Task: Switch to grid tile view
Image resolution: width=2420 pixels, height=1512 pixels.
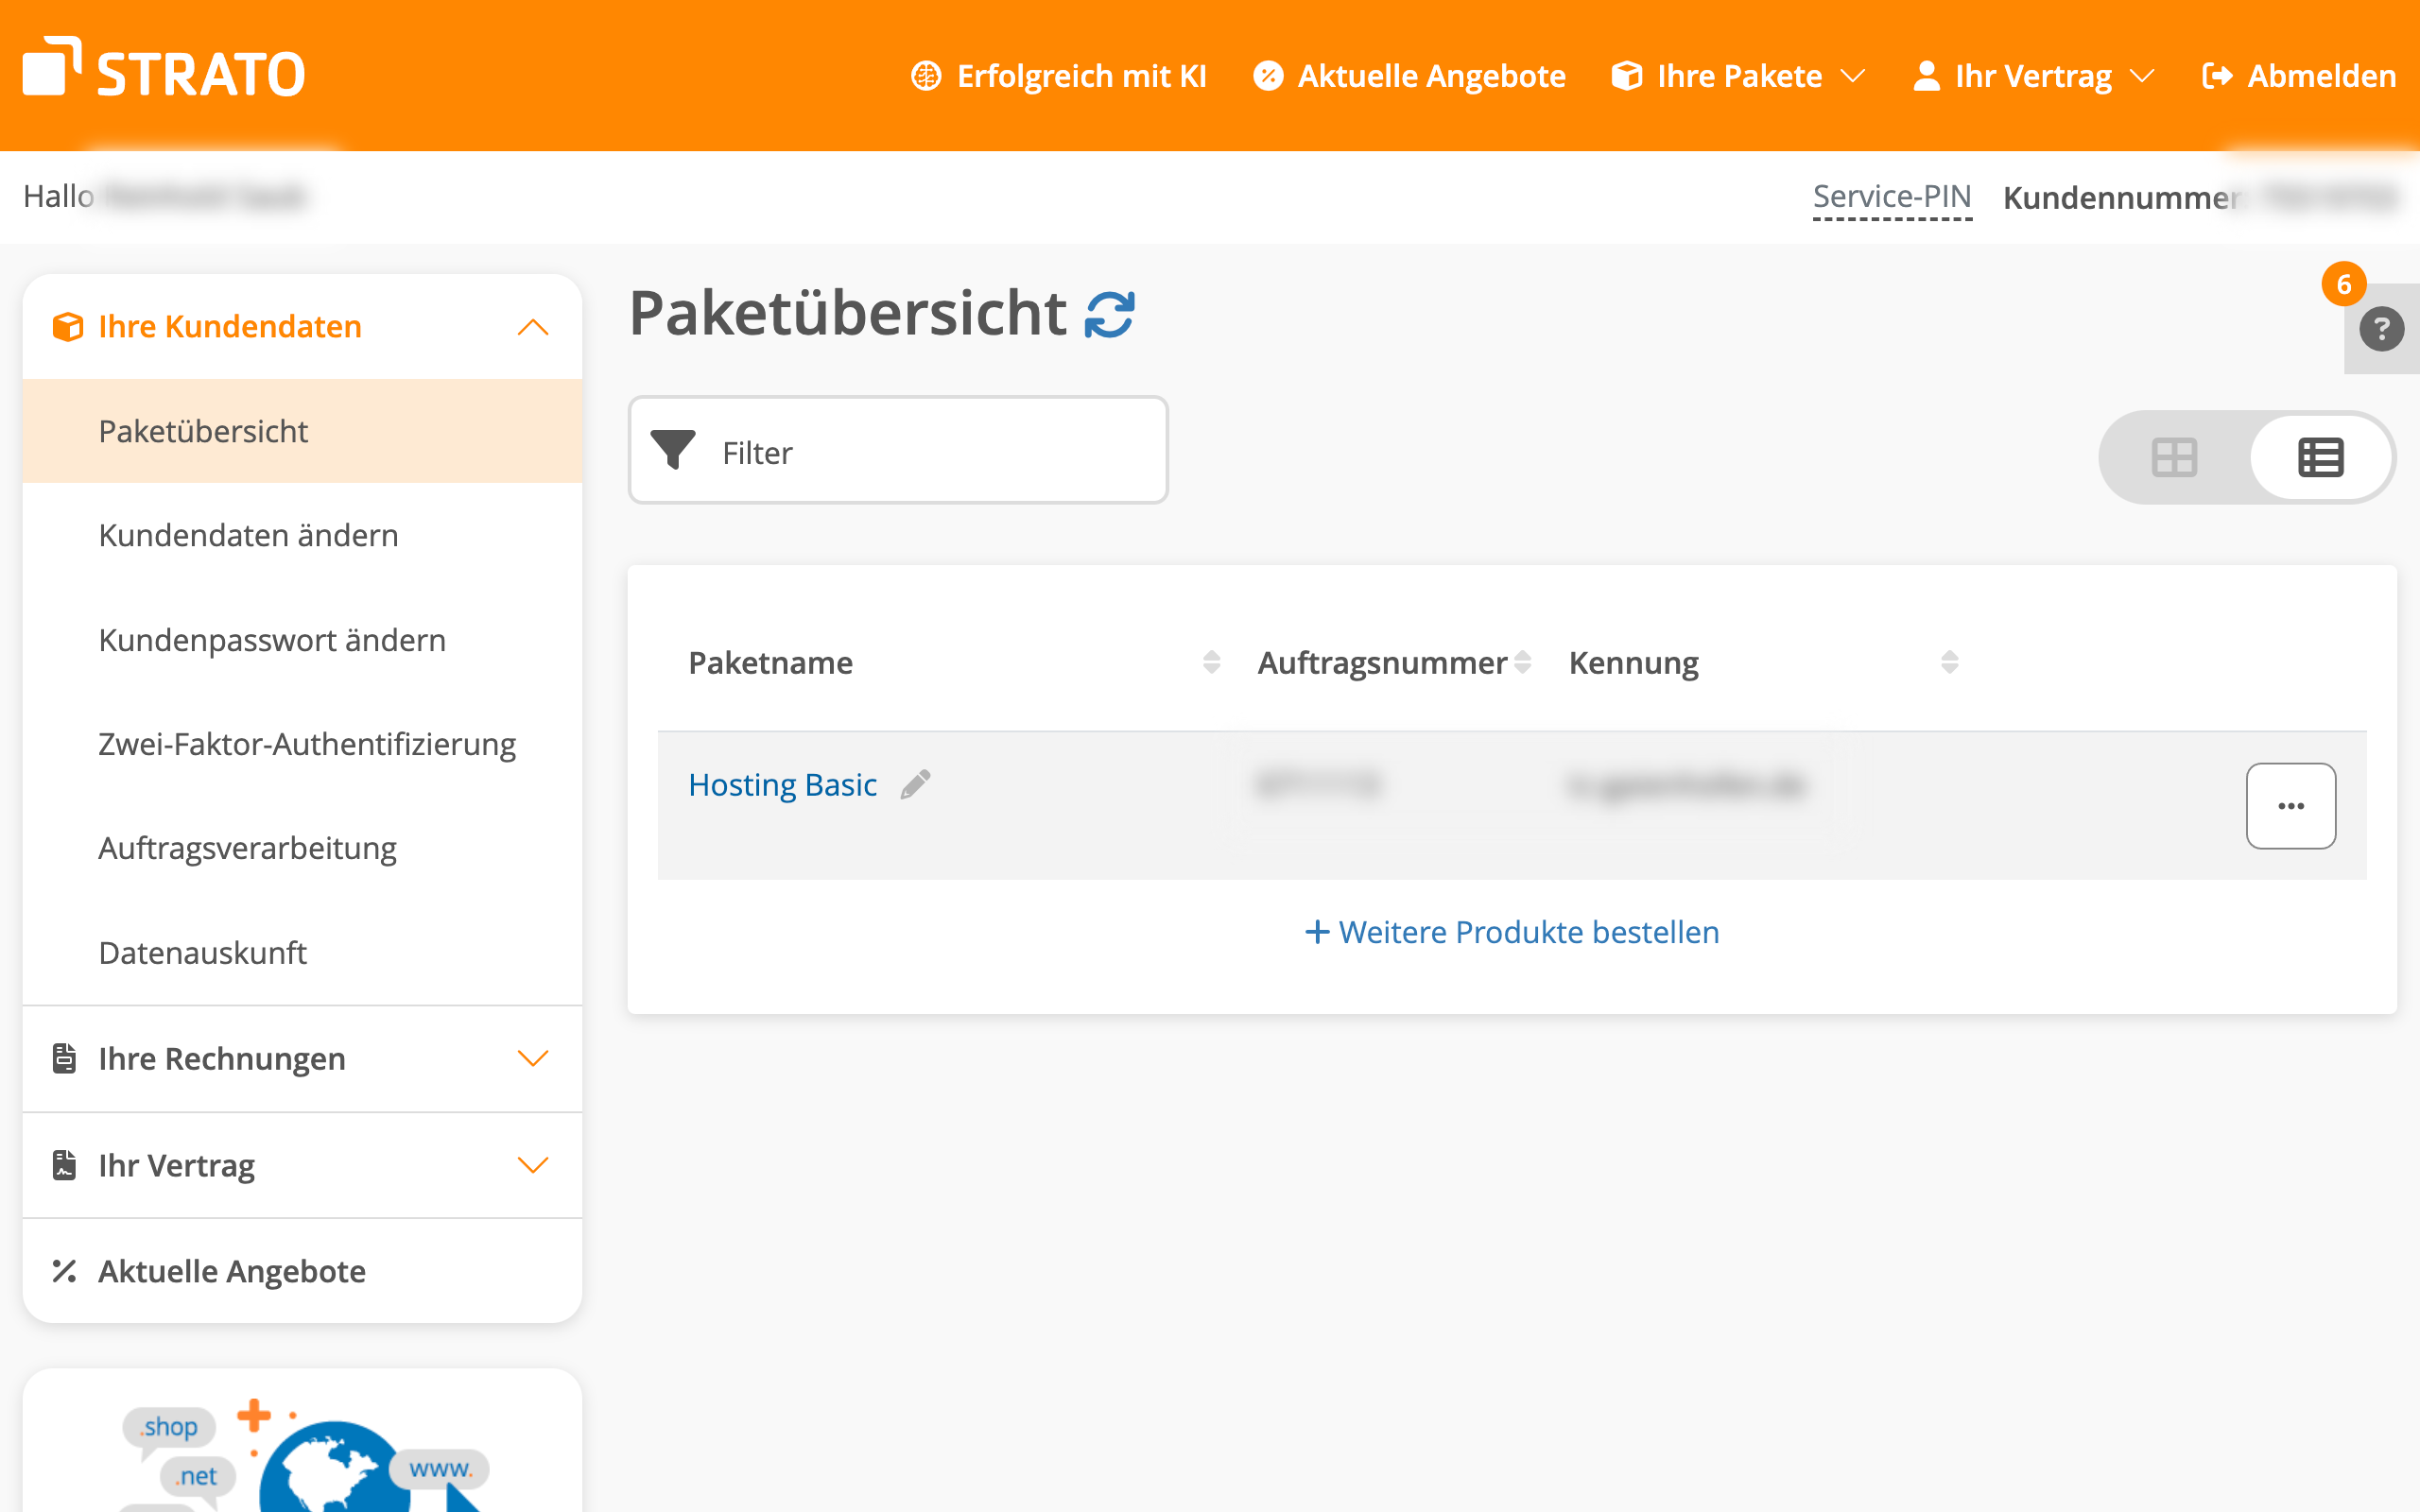Action: tap(2174, 458)
